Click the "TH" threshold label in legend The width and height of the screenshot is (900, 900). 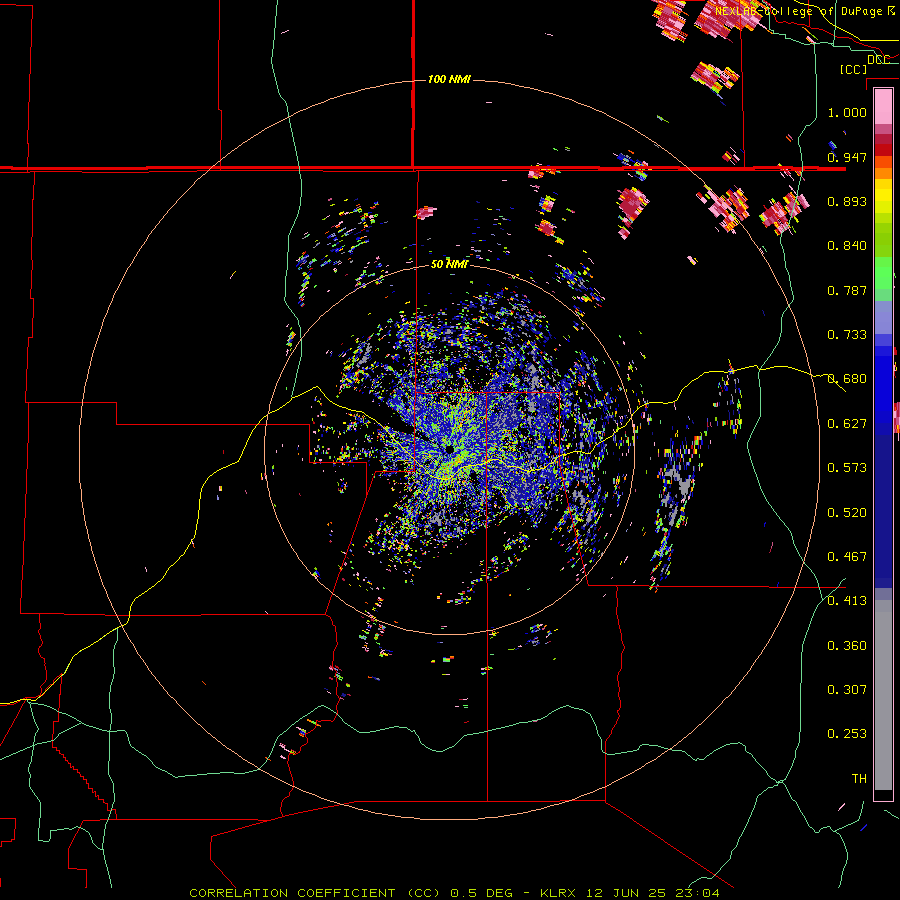pos(859,779)
